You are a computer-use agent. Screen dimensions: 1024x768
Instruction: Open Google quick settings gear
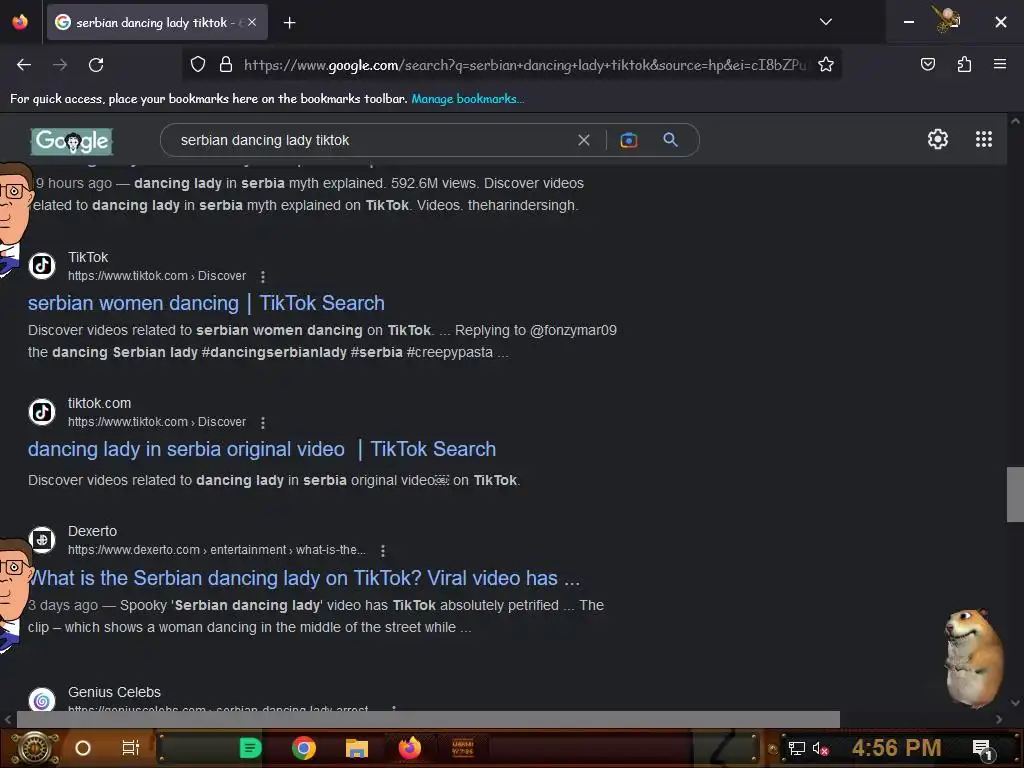(938, 139)
